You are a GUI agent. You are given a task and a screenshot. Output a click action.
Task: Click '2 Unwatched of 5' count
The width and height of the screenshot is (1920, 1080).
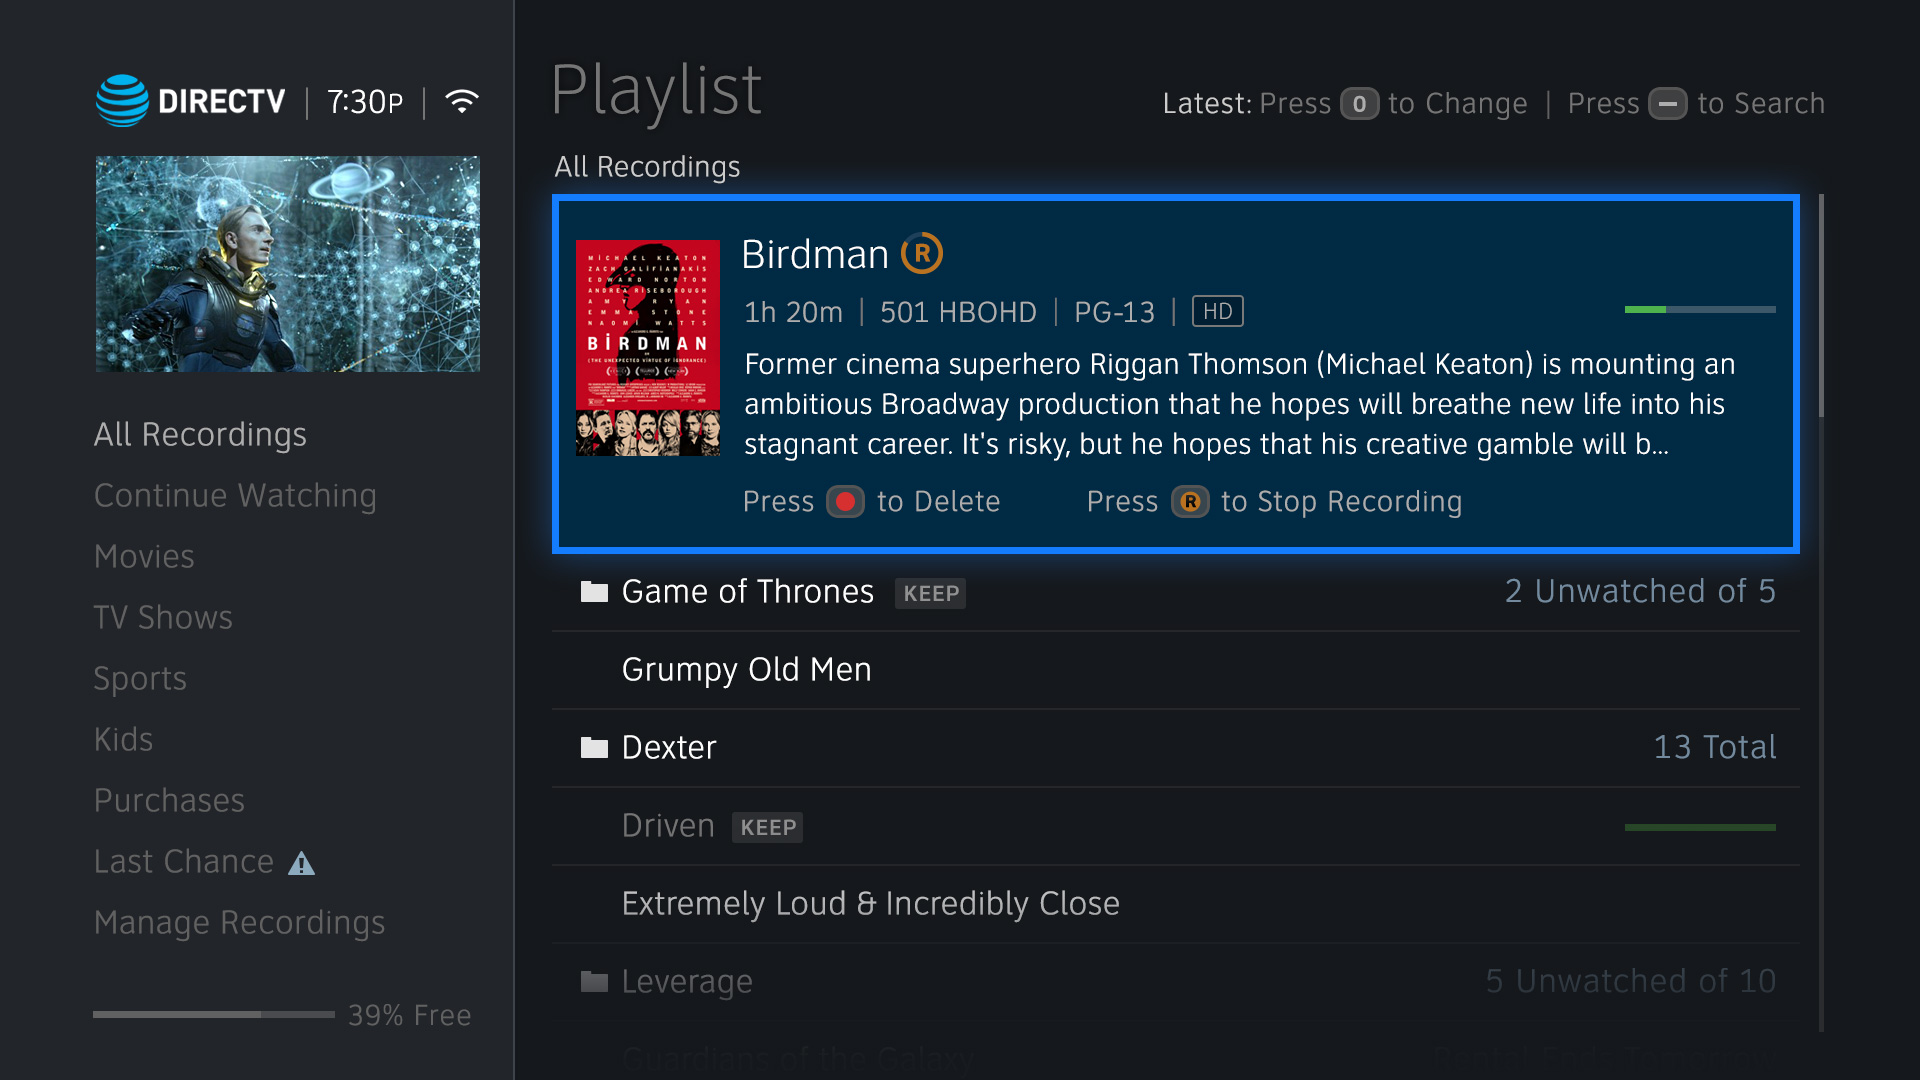point(1640,592)
